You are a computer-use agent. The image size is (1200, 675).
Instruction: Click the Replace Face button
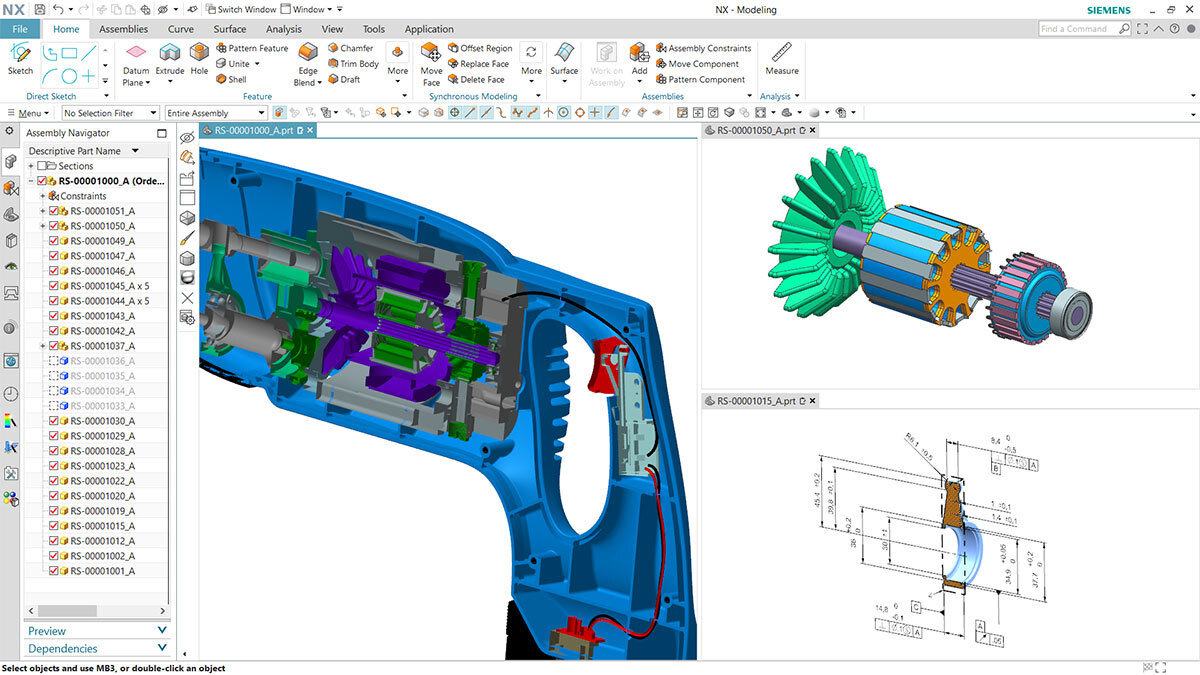479,63
